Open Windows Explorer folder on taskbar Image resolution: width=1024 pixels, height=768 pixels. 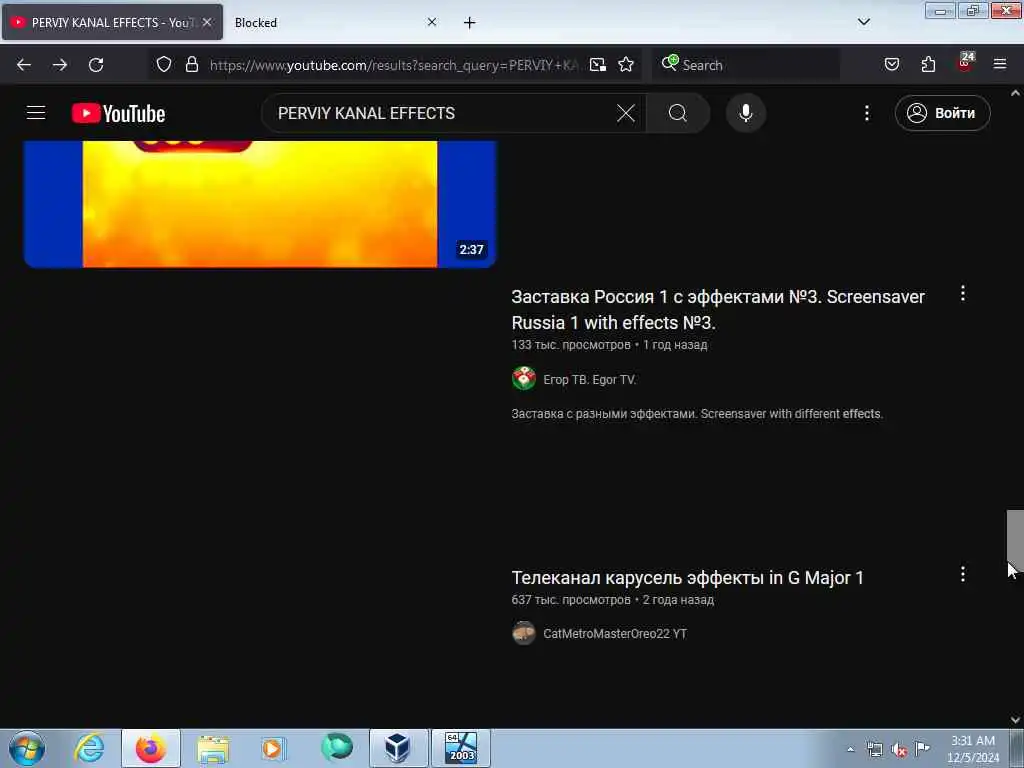(x=213, y=748)
